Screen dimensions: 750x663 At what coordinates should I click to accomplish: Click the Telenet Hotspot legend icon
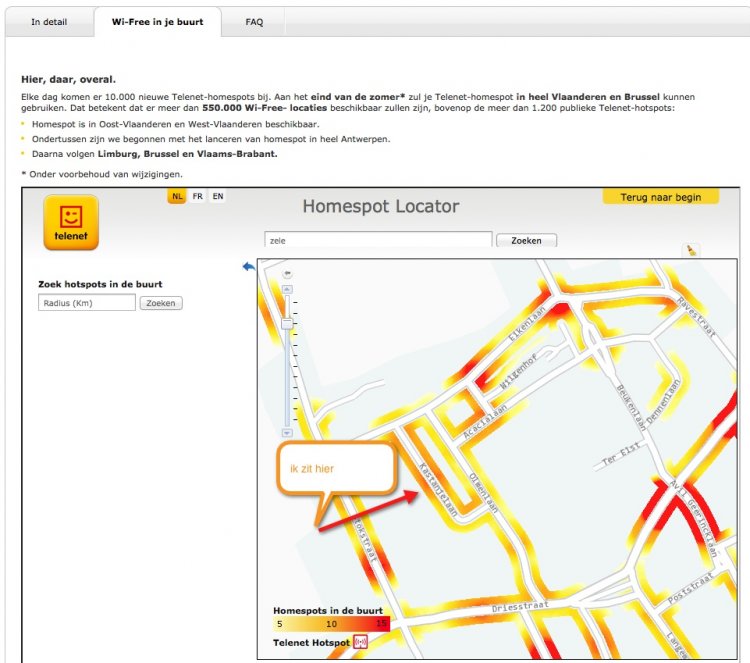360,642
